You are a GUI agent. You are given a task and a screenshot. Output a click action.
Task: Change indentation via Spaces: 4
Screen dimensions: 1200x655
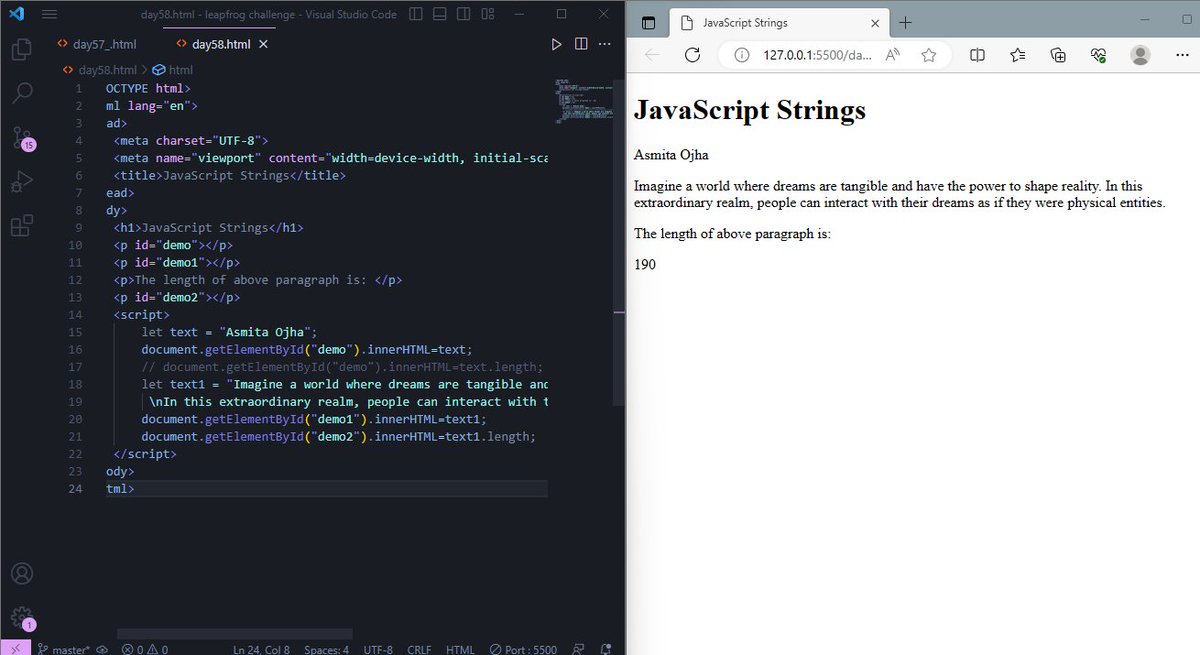pos(327,648)
